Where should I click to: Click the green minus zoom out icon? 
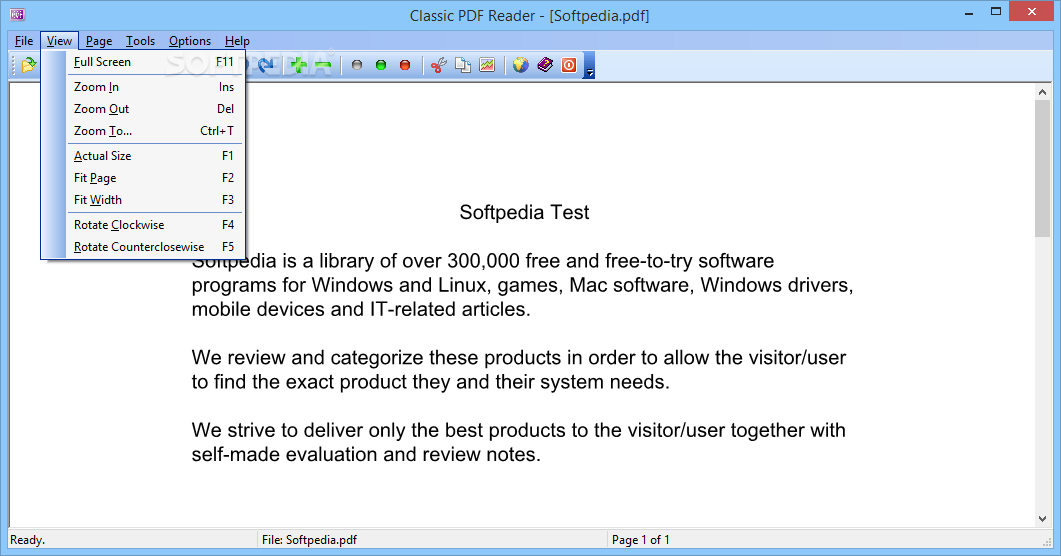coord(323,65)
